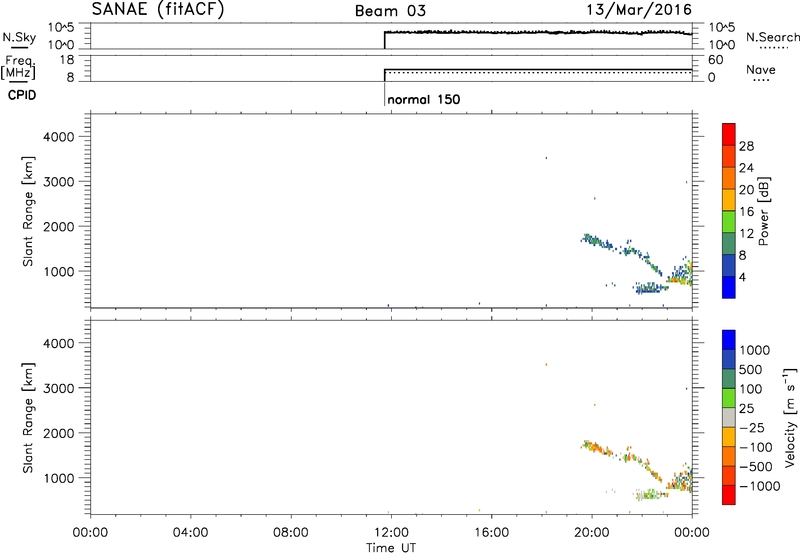Click the 12:00 time tick label

coord(391,533)
